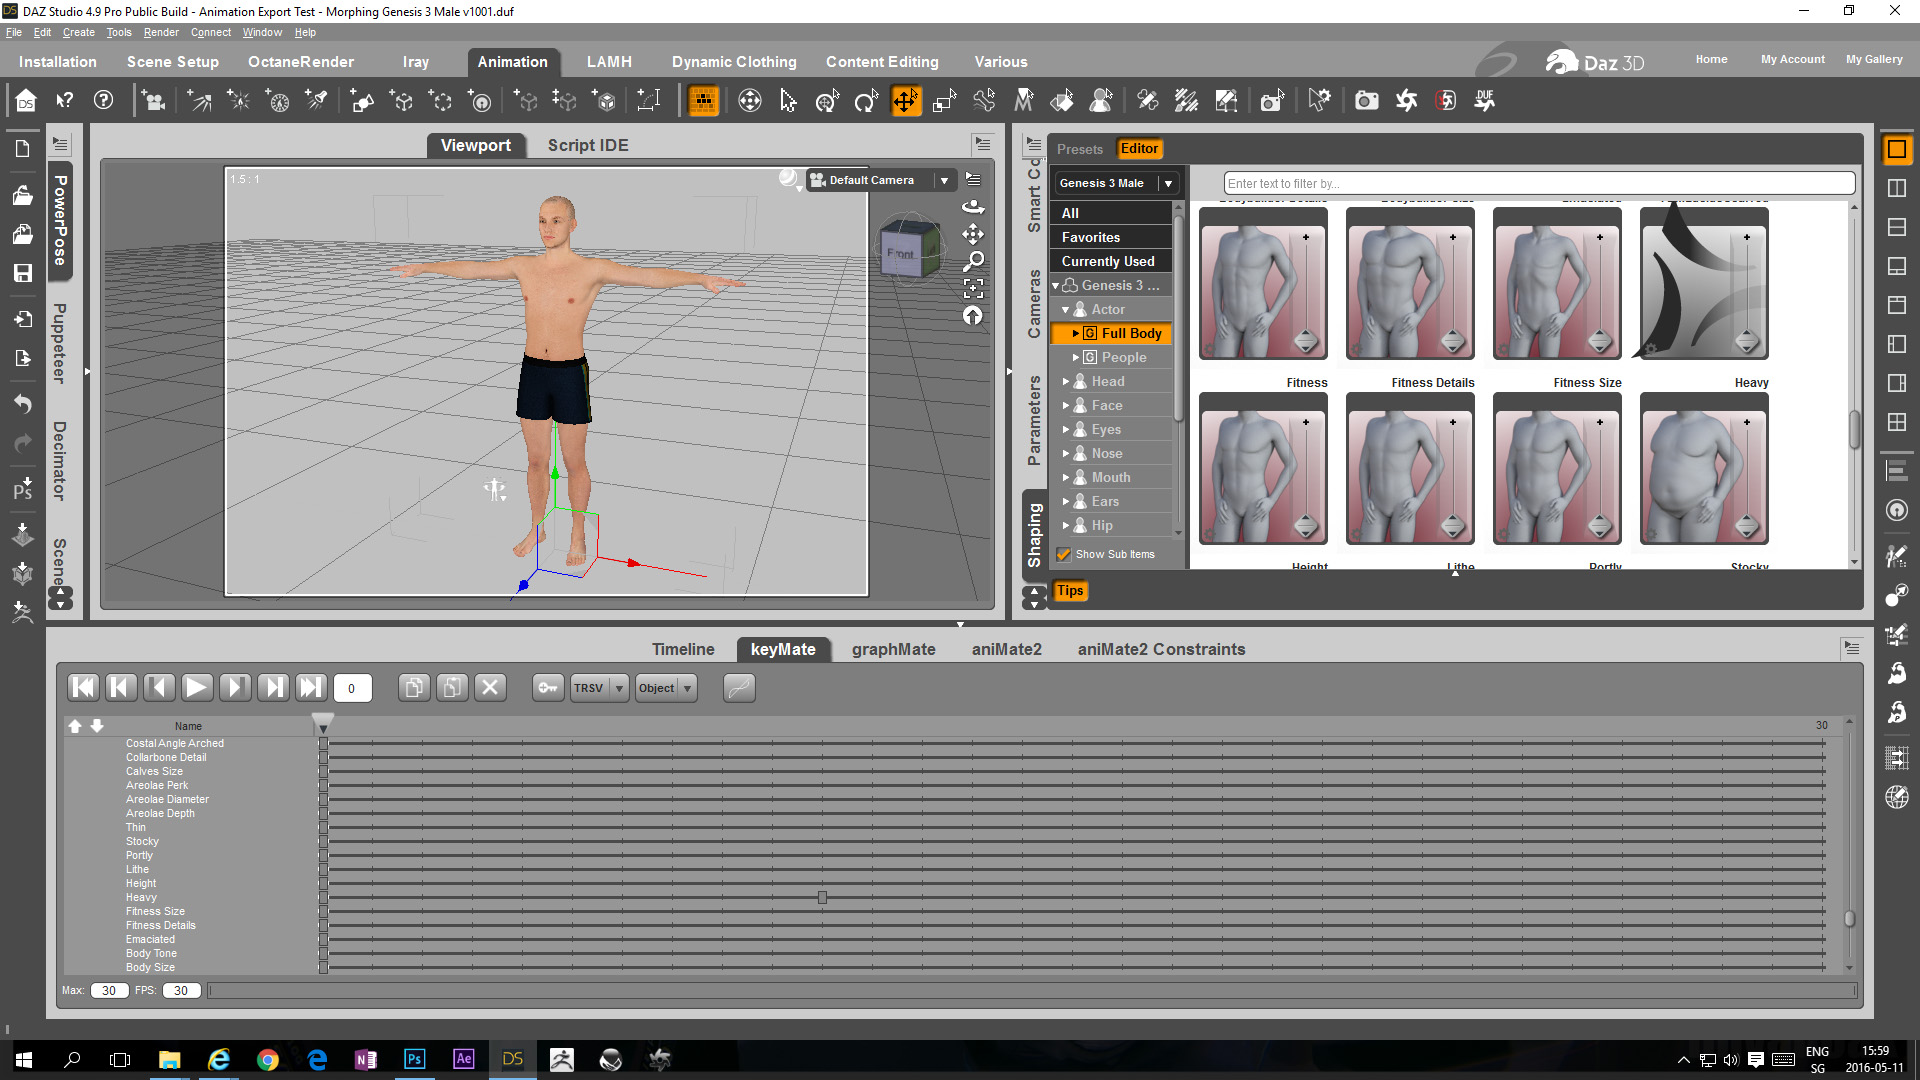
Task: Open the Render menu
Action: [x=160, y=32]
